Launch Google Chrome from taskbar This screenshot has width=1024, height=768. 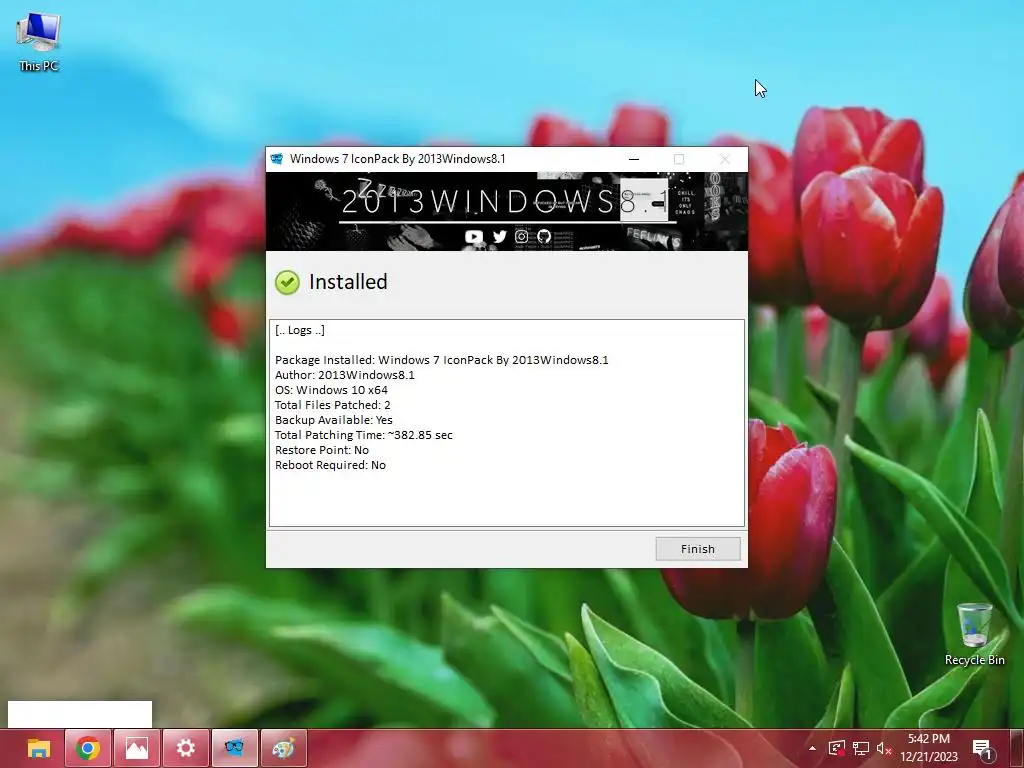[x=88, y=748]
